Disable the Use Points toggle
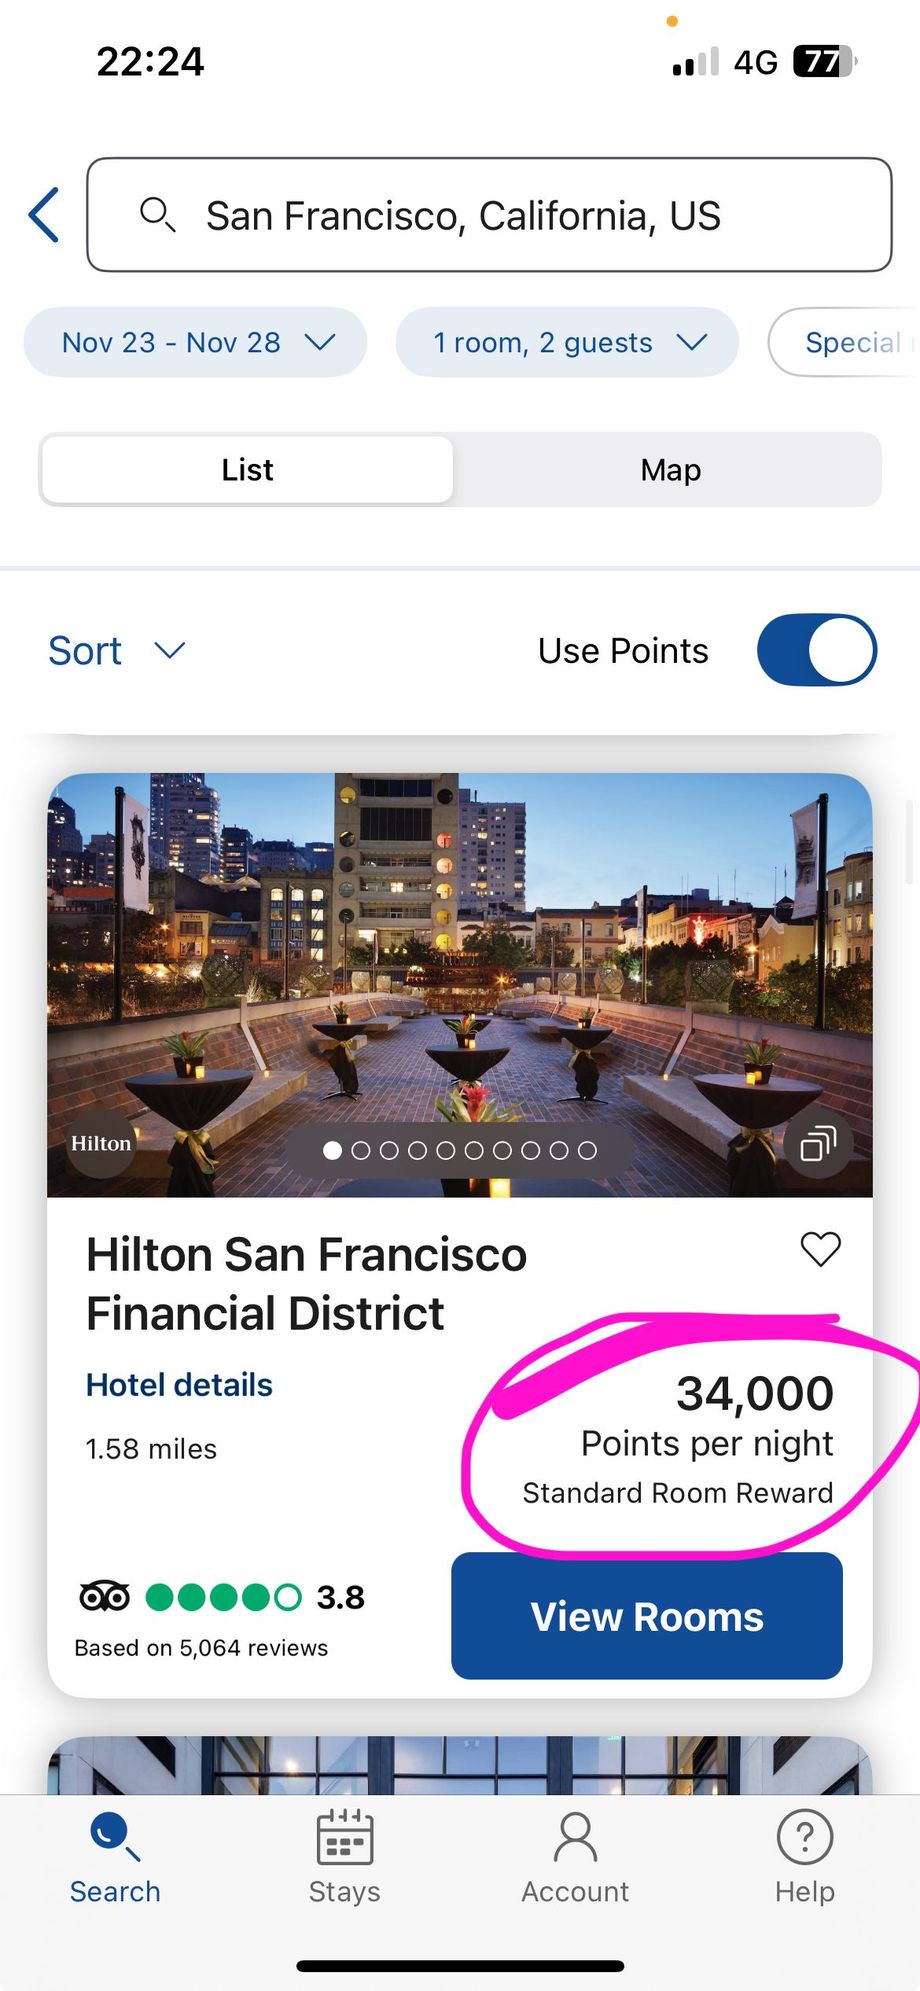This screenshot has width=920, height=1991. click(816, 650)
